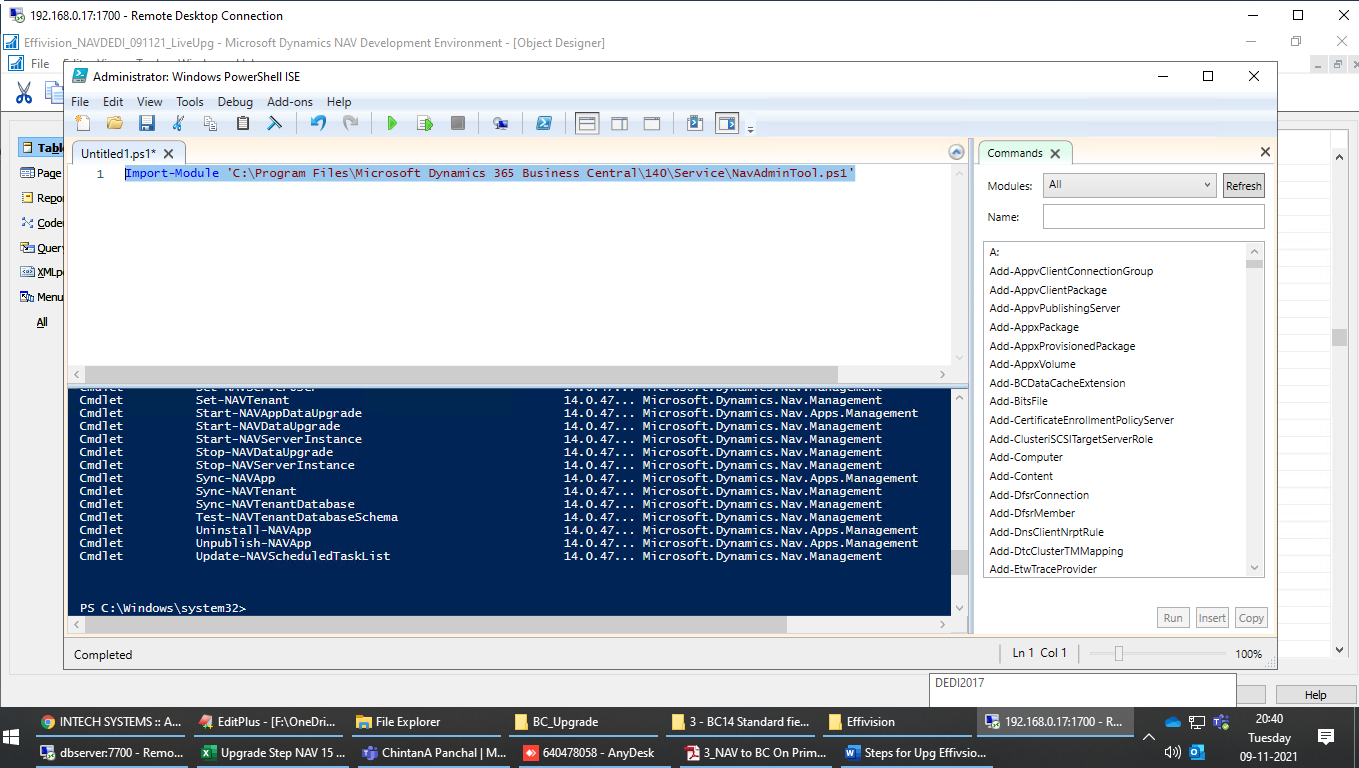The height and width of the screenshot is (768, 1359).
Task: Adjust the zoom slider in the status bar
Action: [1119, 653]
